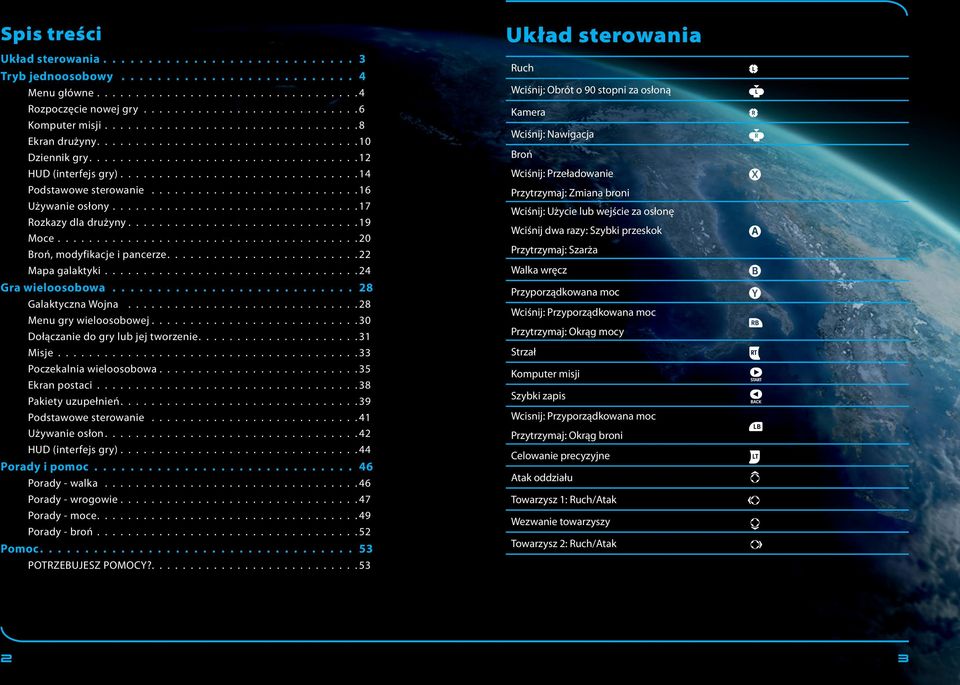
Task: Click the Y button icon for Przyporządkowana moc
Action: [755, 293]
